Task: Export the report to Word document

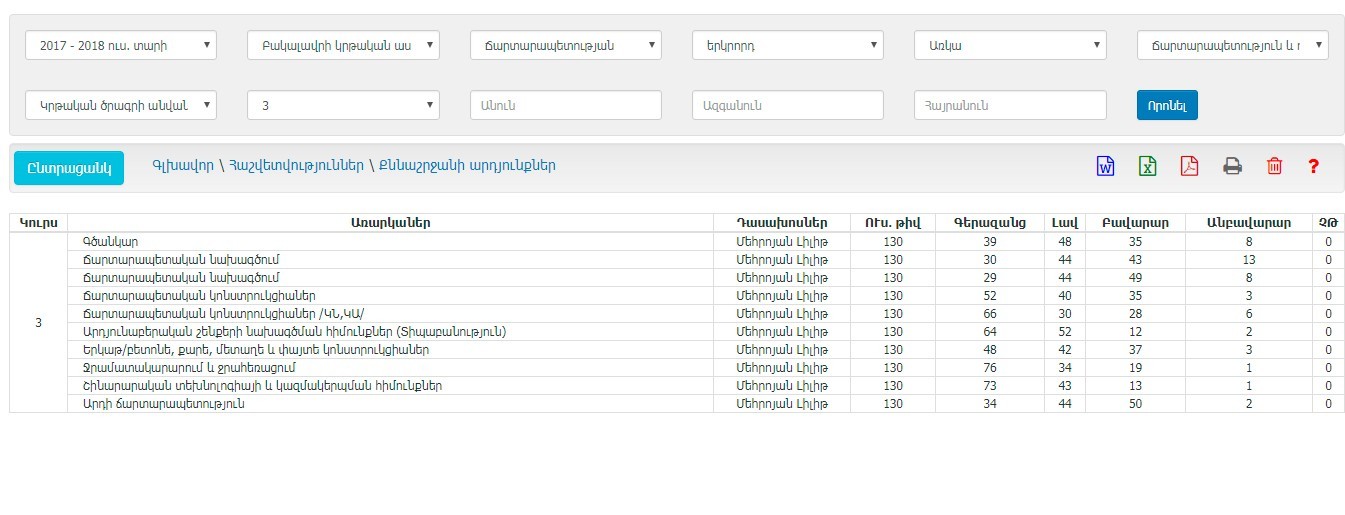Action: (1105, 167)
